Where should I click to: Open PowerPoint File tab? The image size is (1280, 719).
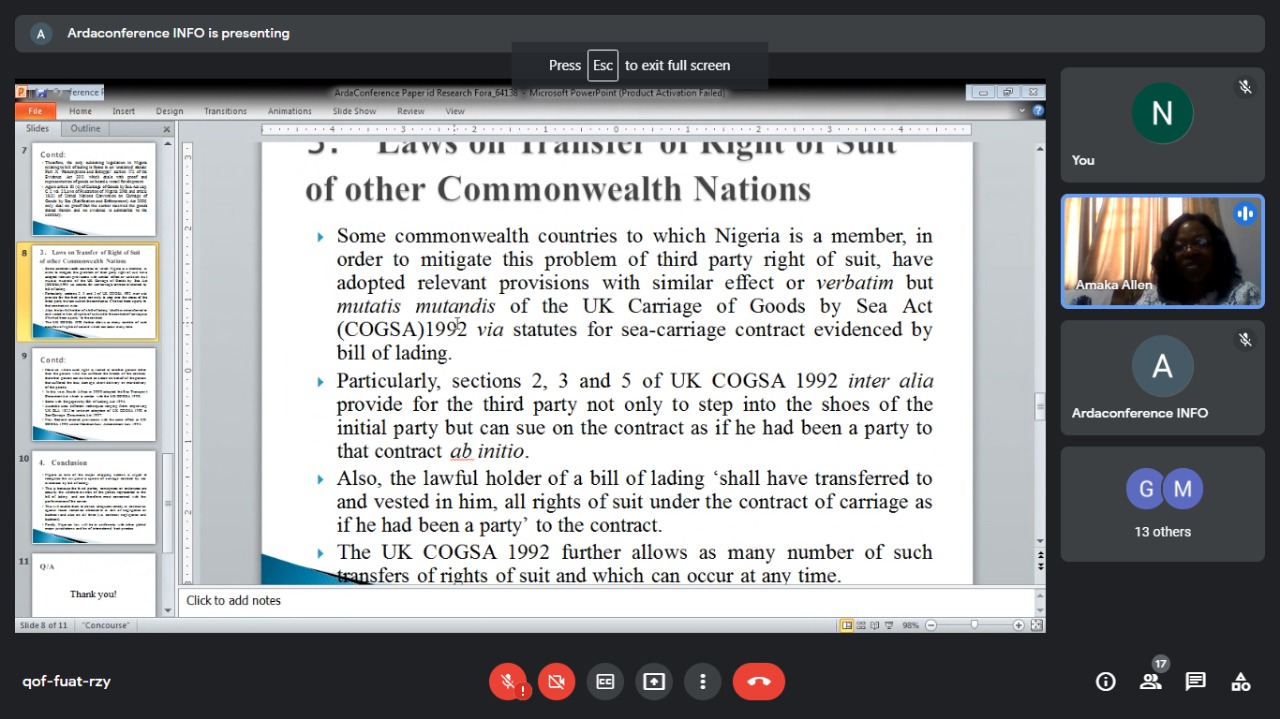tap(35, 111)
